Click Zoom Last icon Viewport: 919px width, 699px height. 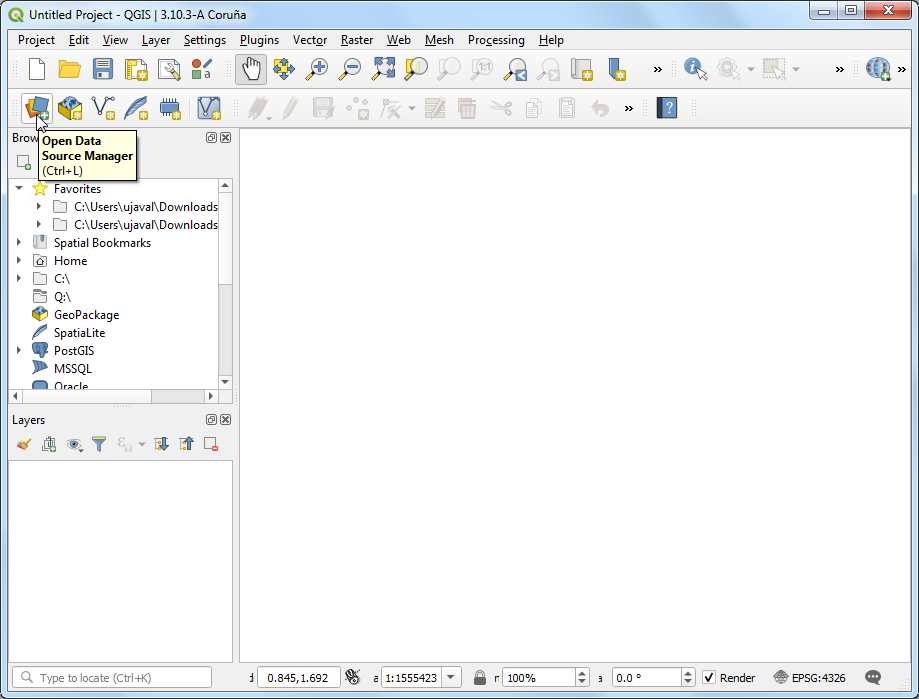(x=516, y=69)
